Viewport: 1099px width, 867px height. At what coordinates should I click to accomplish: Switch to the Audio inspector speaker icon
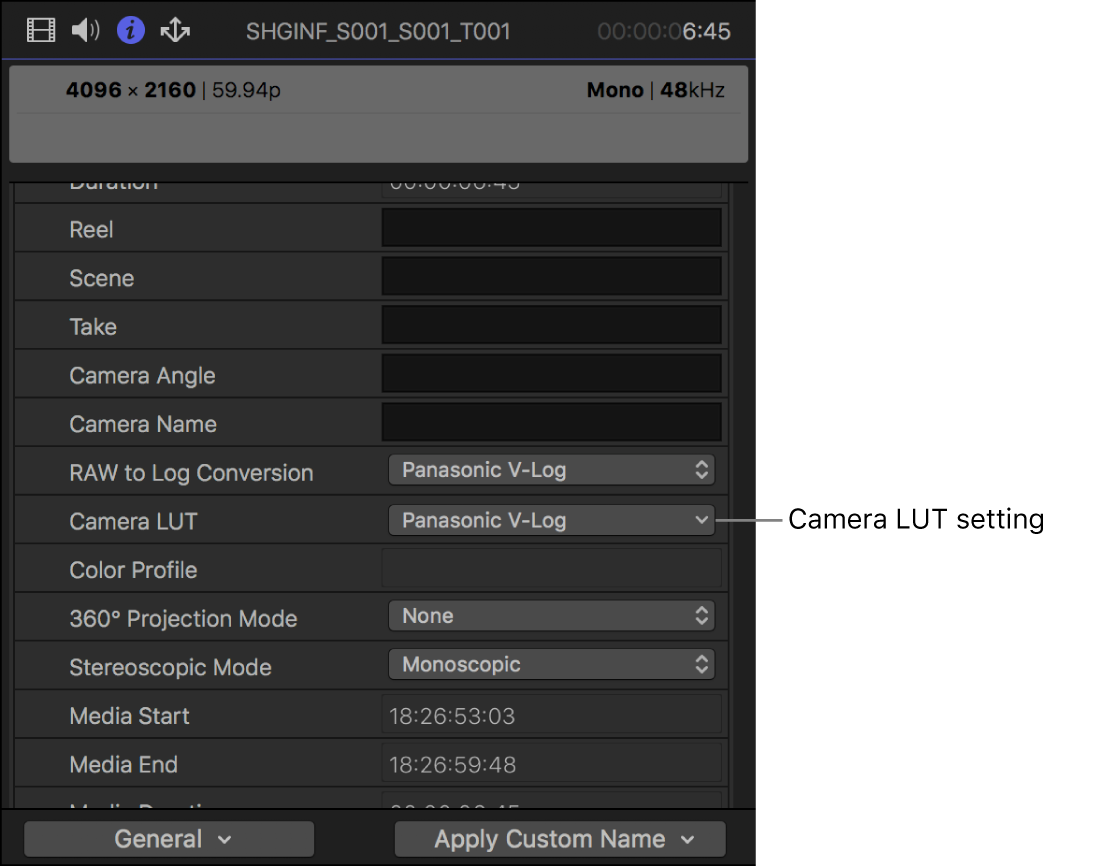click(x=85, y=30)
